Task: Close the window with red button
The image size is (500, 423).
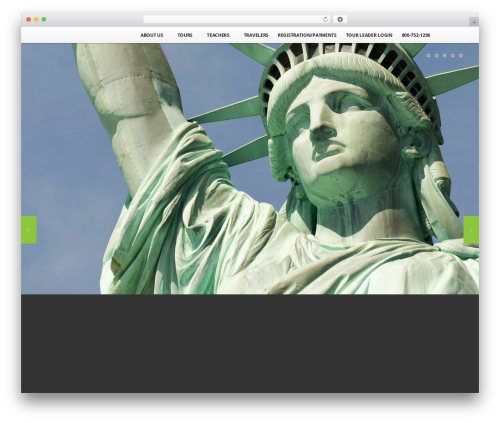Action: (x=29, y=19)
